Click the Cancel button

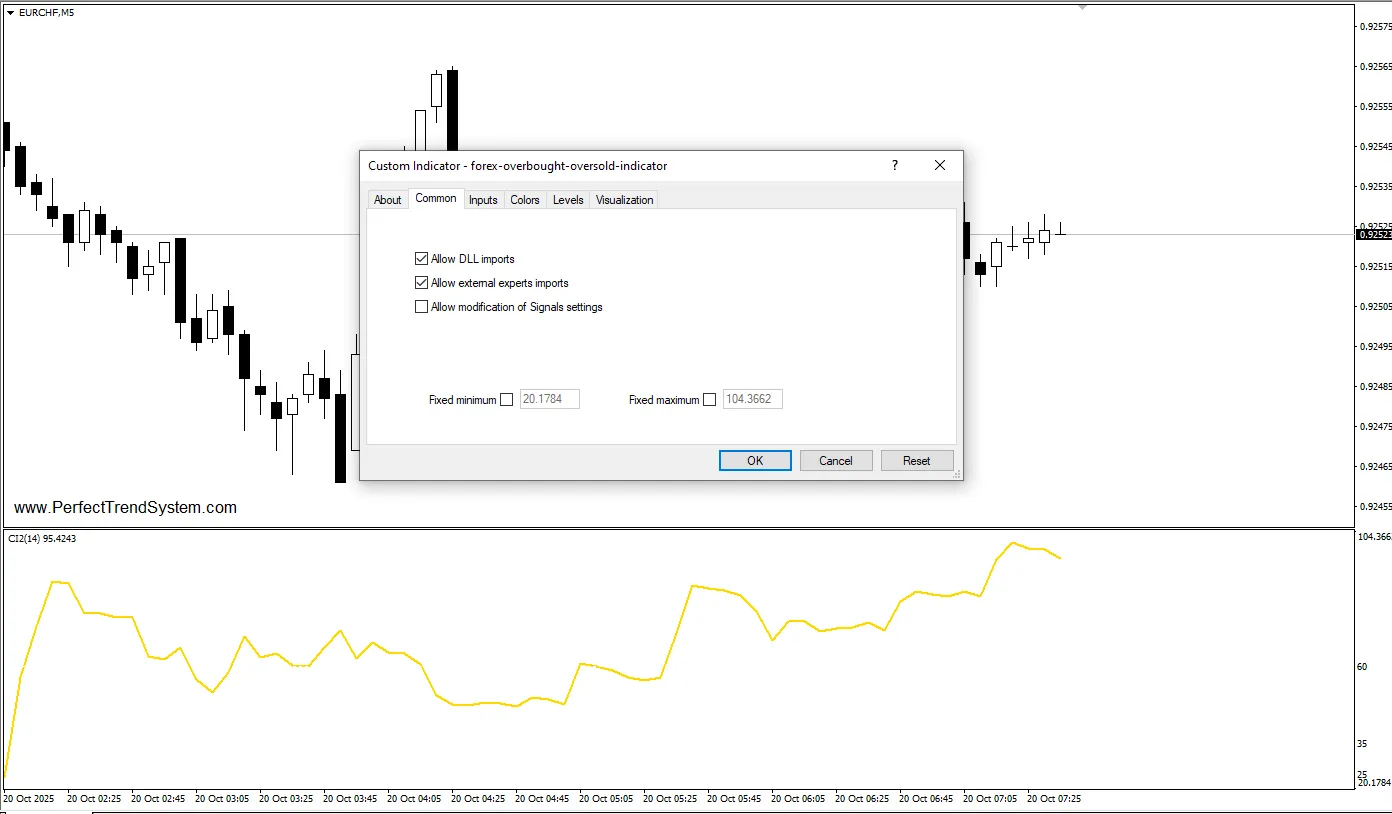pos(836,460)
